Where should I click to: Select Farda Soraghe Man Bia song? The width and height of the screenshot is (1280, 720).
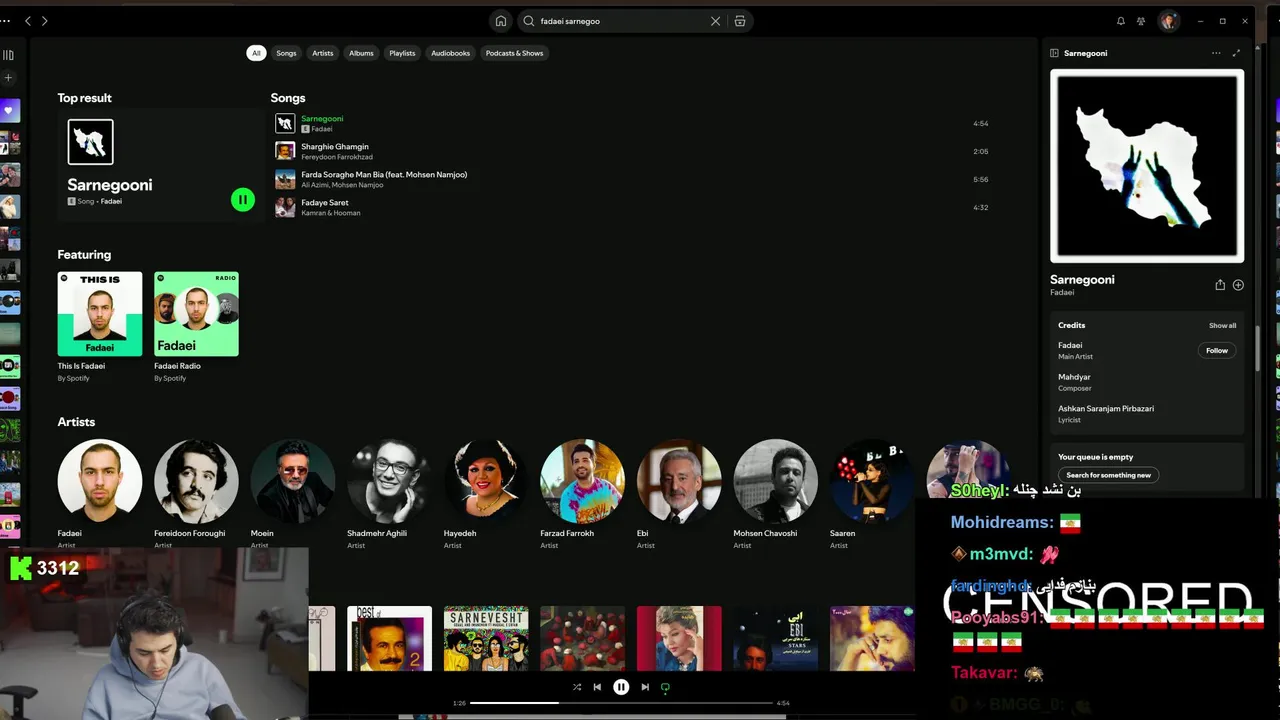point(632,179)
